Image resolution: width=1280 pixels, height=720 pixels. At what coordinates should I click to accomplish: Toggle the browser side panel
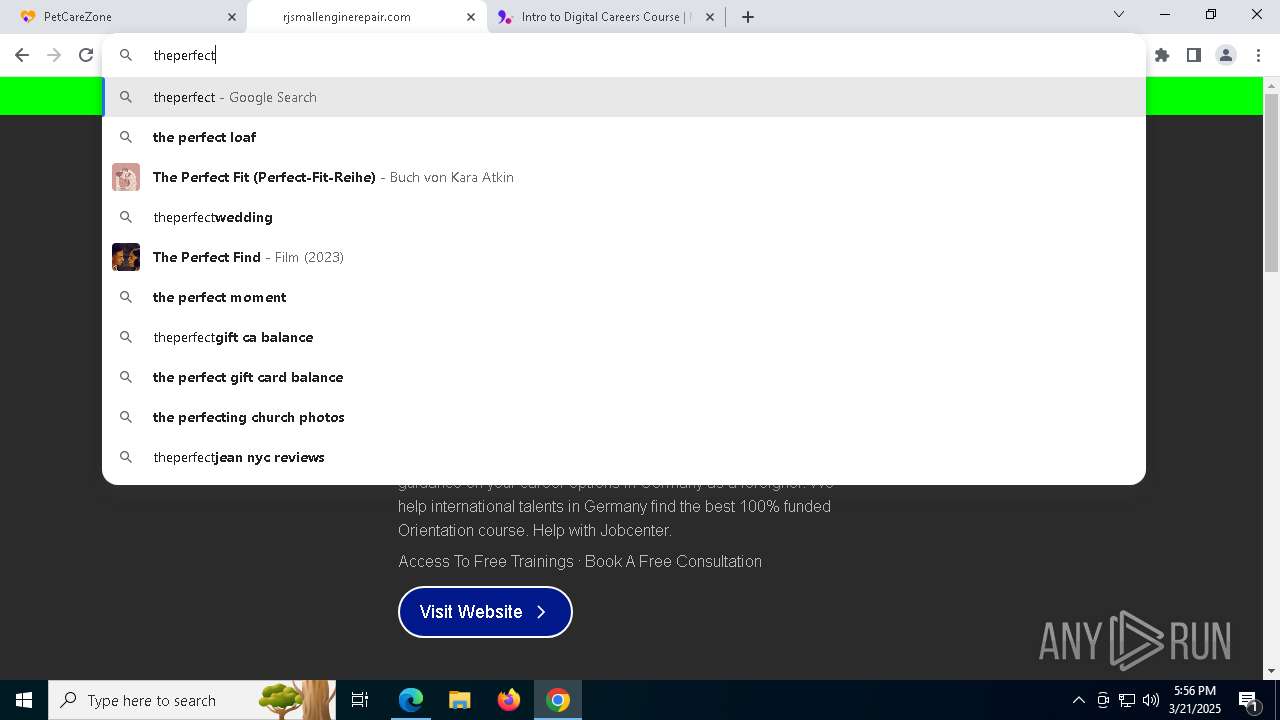[1194, 55]
